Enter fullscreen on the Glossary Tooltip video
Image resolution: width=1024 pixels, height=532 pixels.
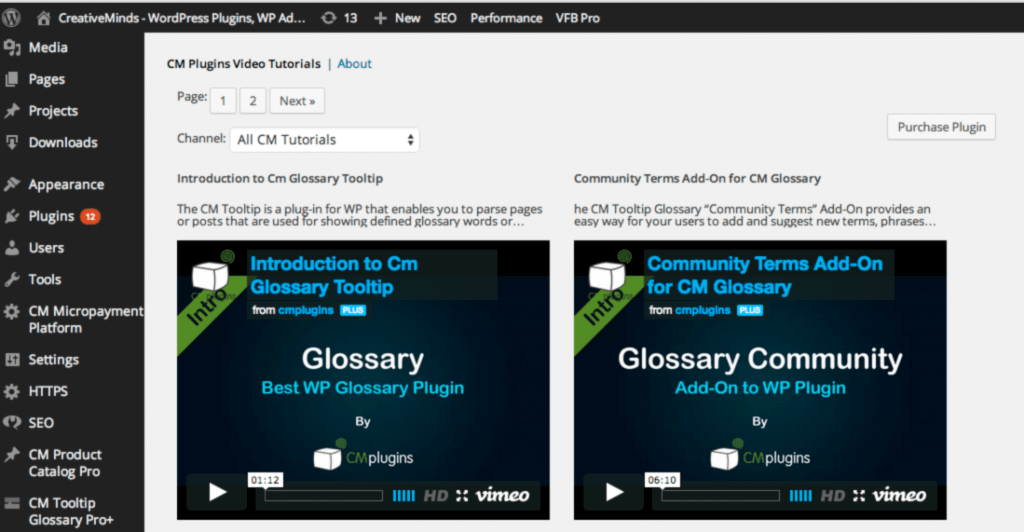[462, 496]
